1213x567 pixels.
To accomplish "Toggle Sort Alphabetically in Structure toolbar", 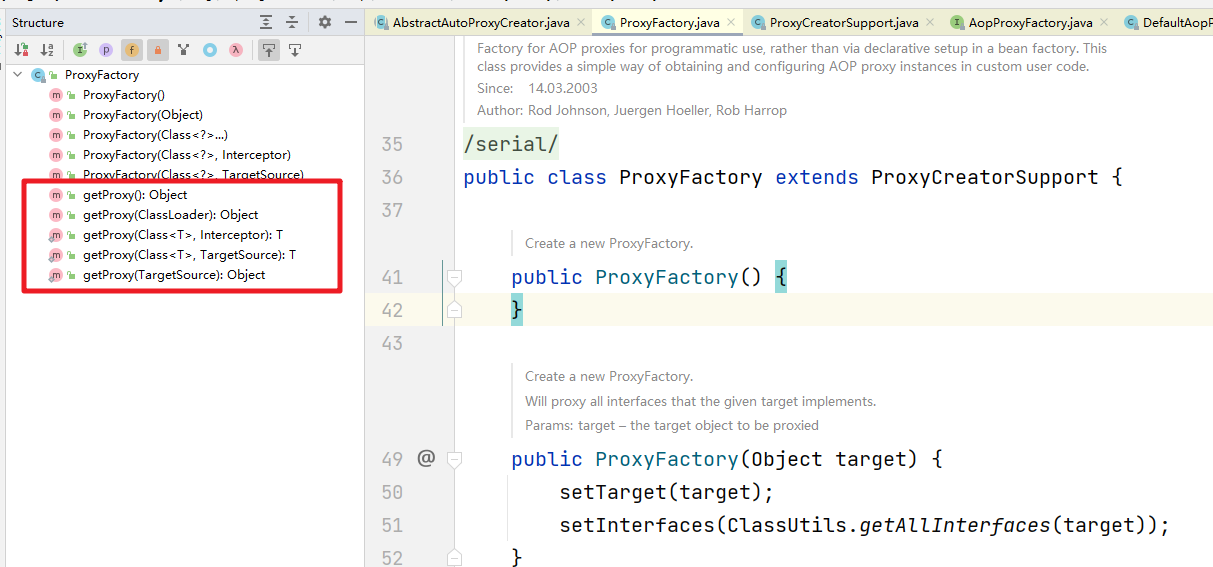I will [47, 49].
